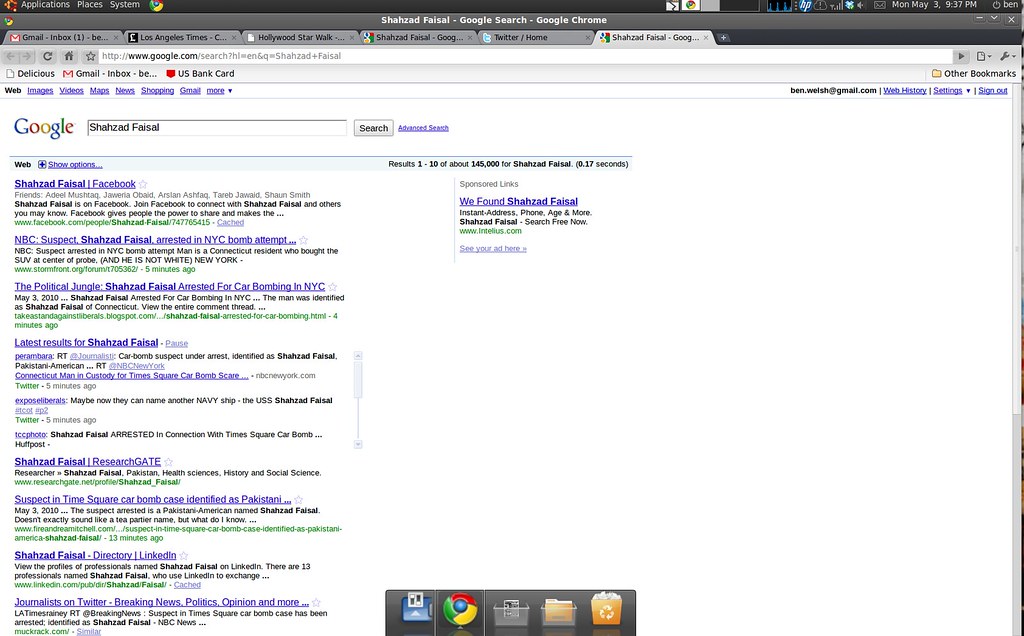1024x636 pixels.
Task: Star the Shahzad Faisal Facebook result
Action: (143, 184)
